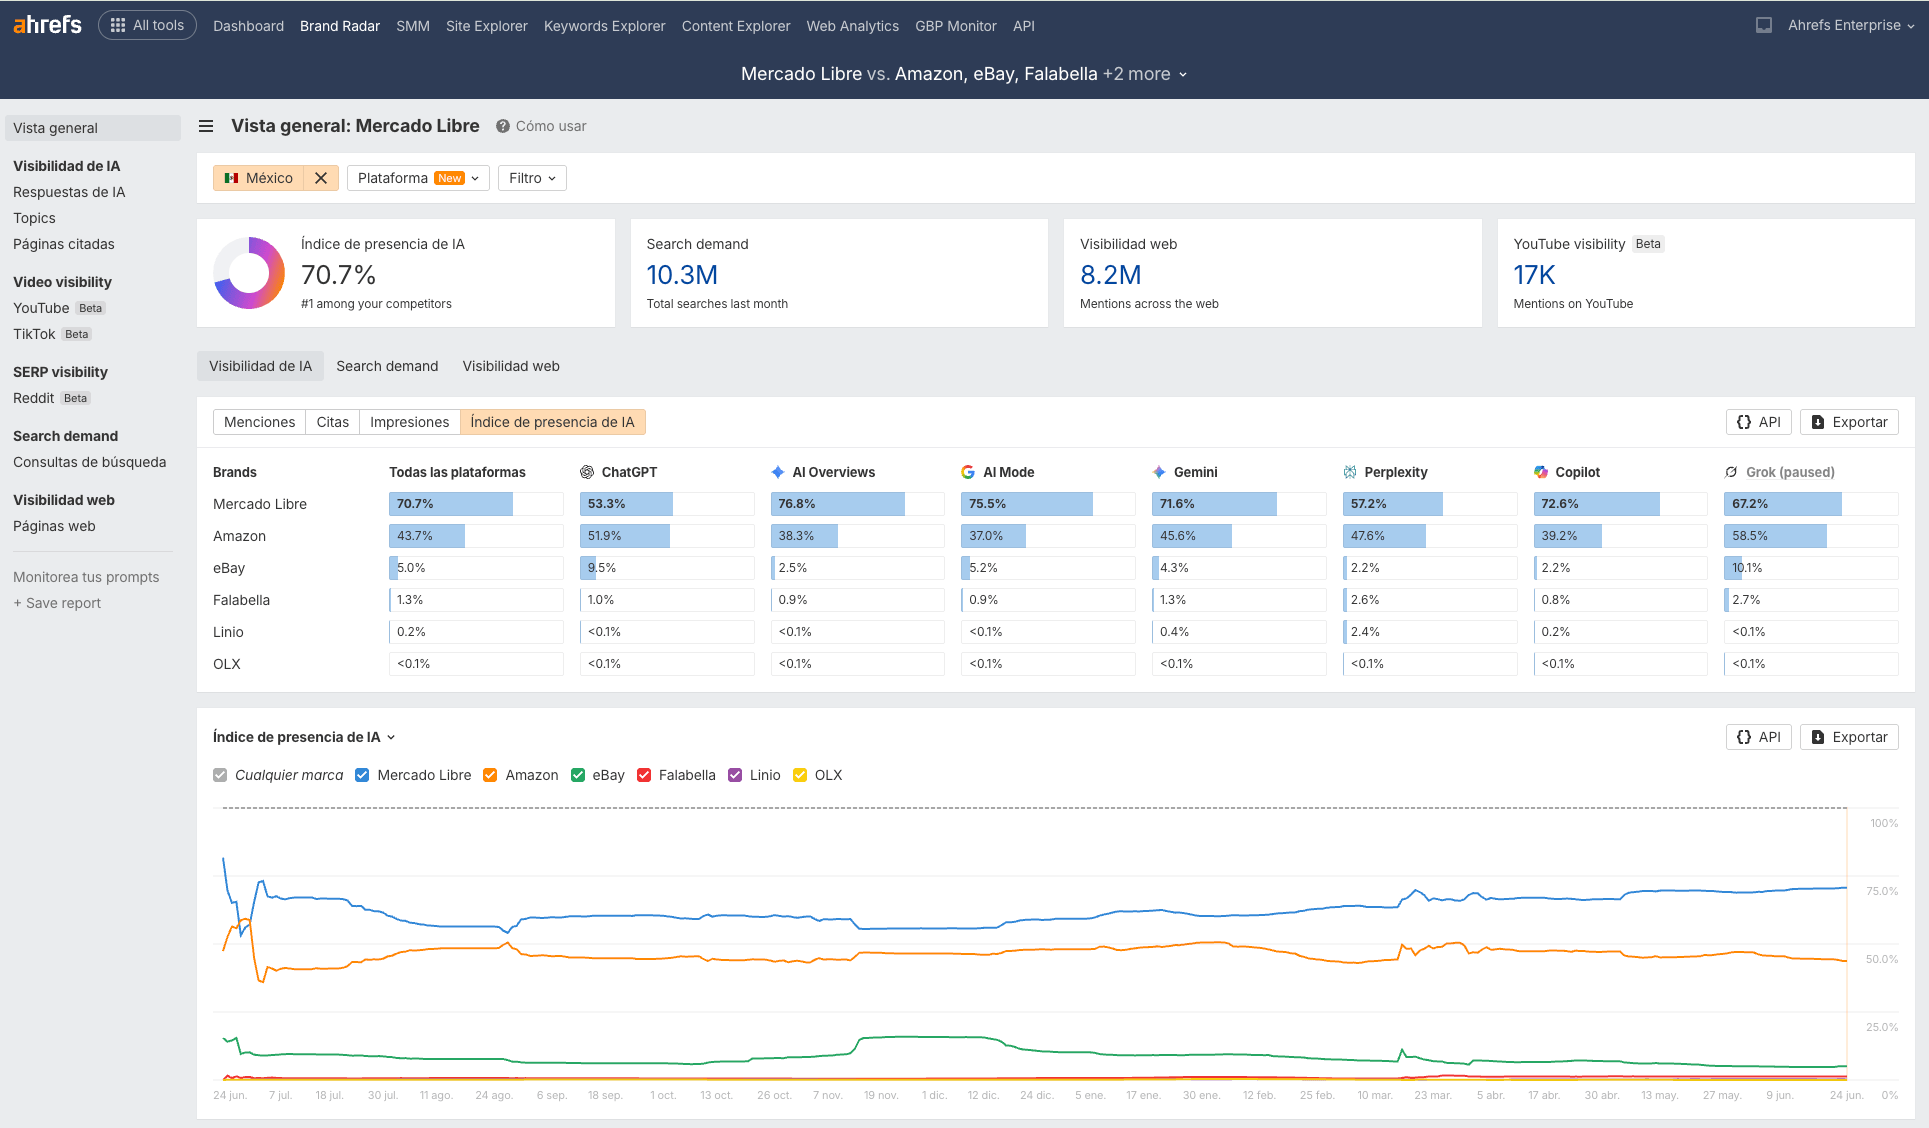Switch to the Search demand tab
This screenshot has width=1929, height=1128.
tap(387, 366)
